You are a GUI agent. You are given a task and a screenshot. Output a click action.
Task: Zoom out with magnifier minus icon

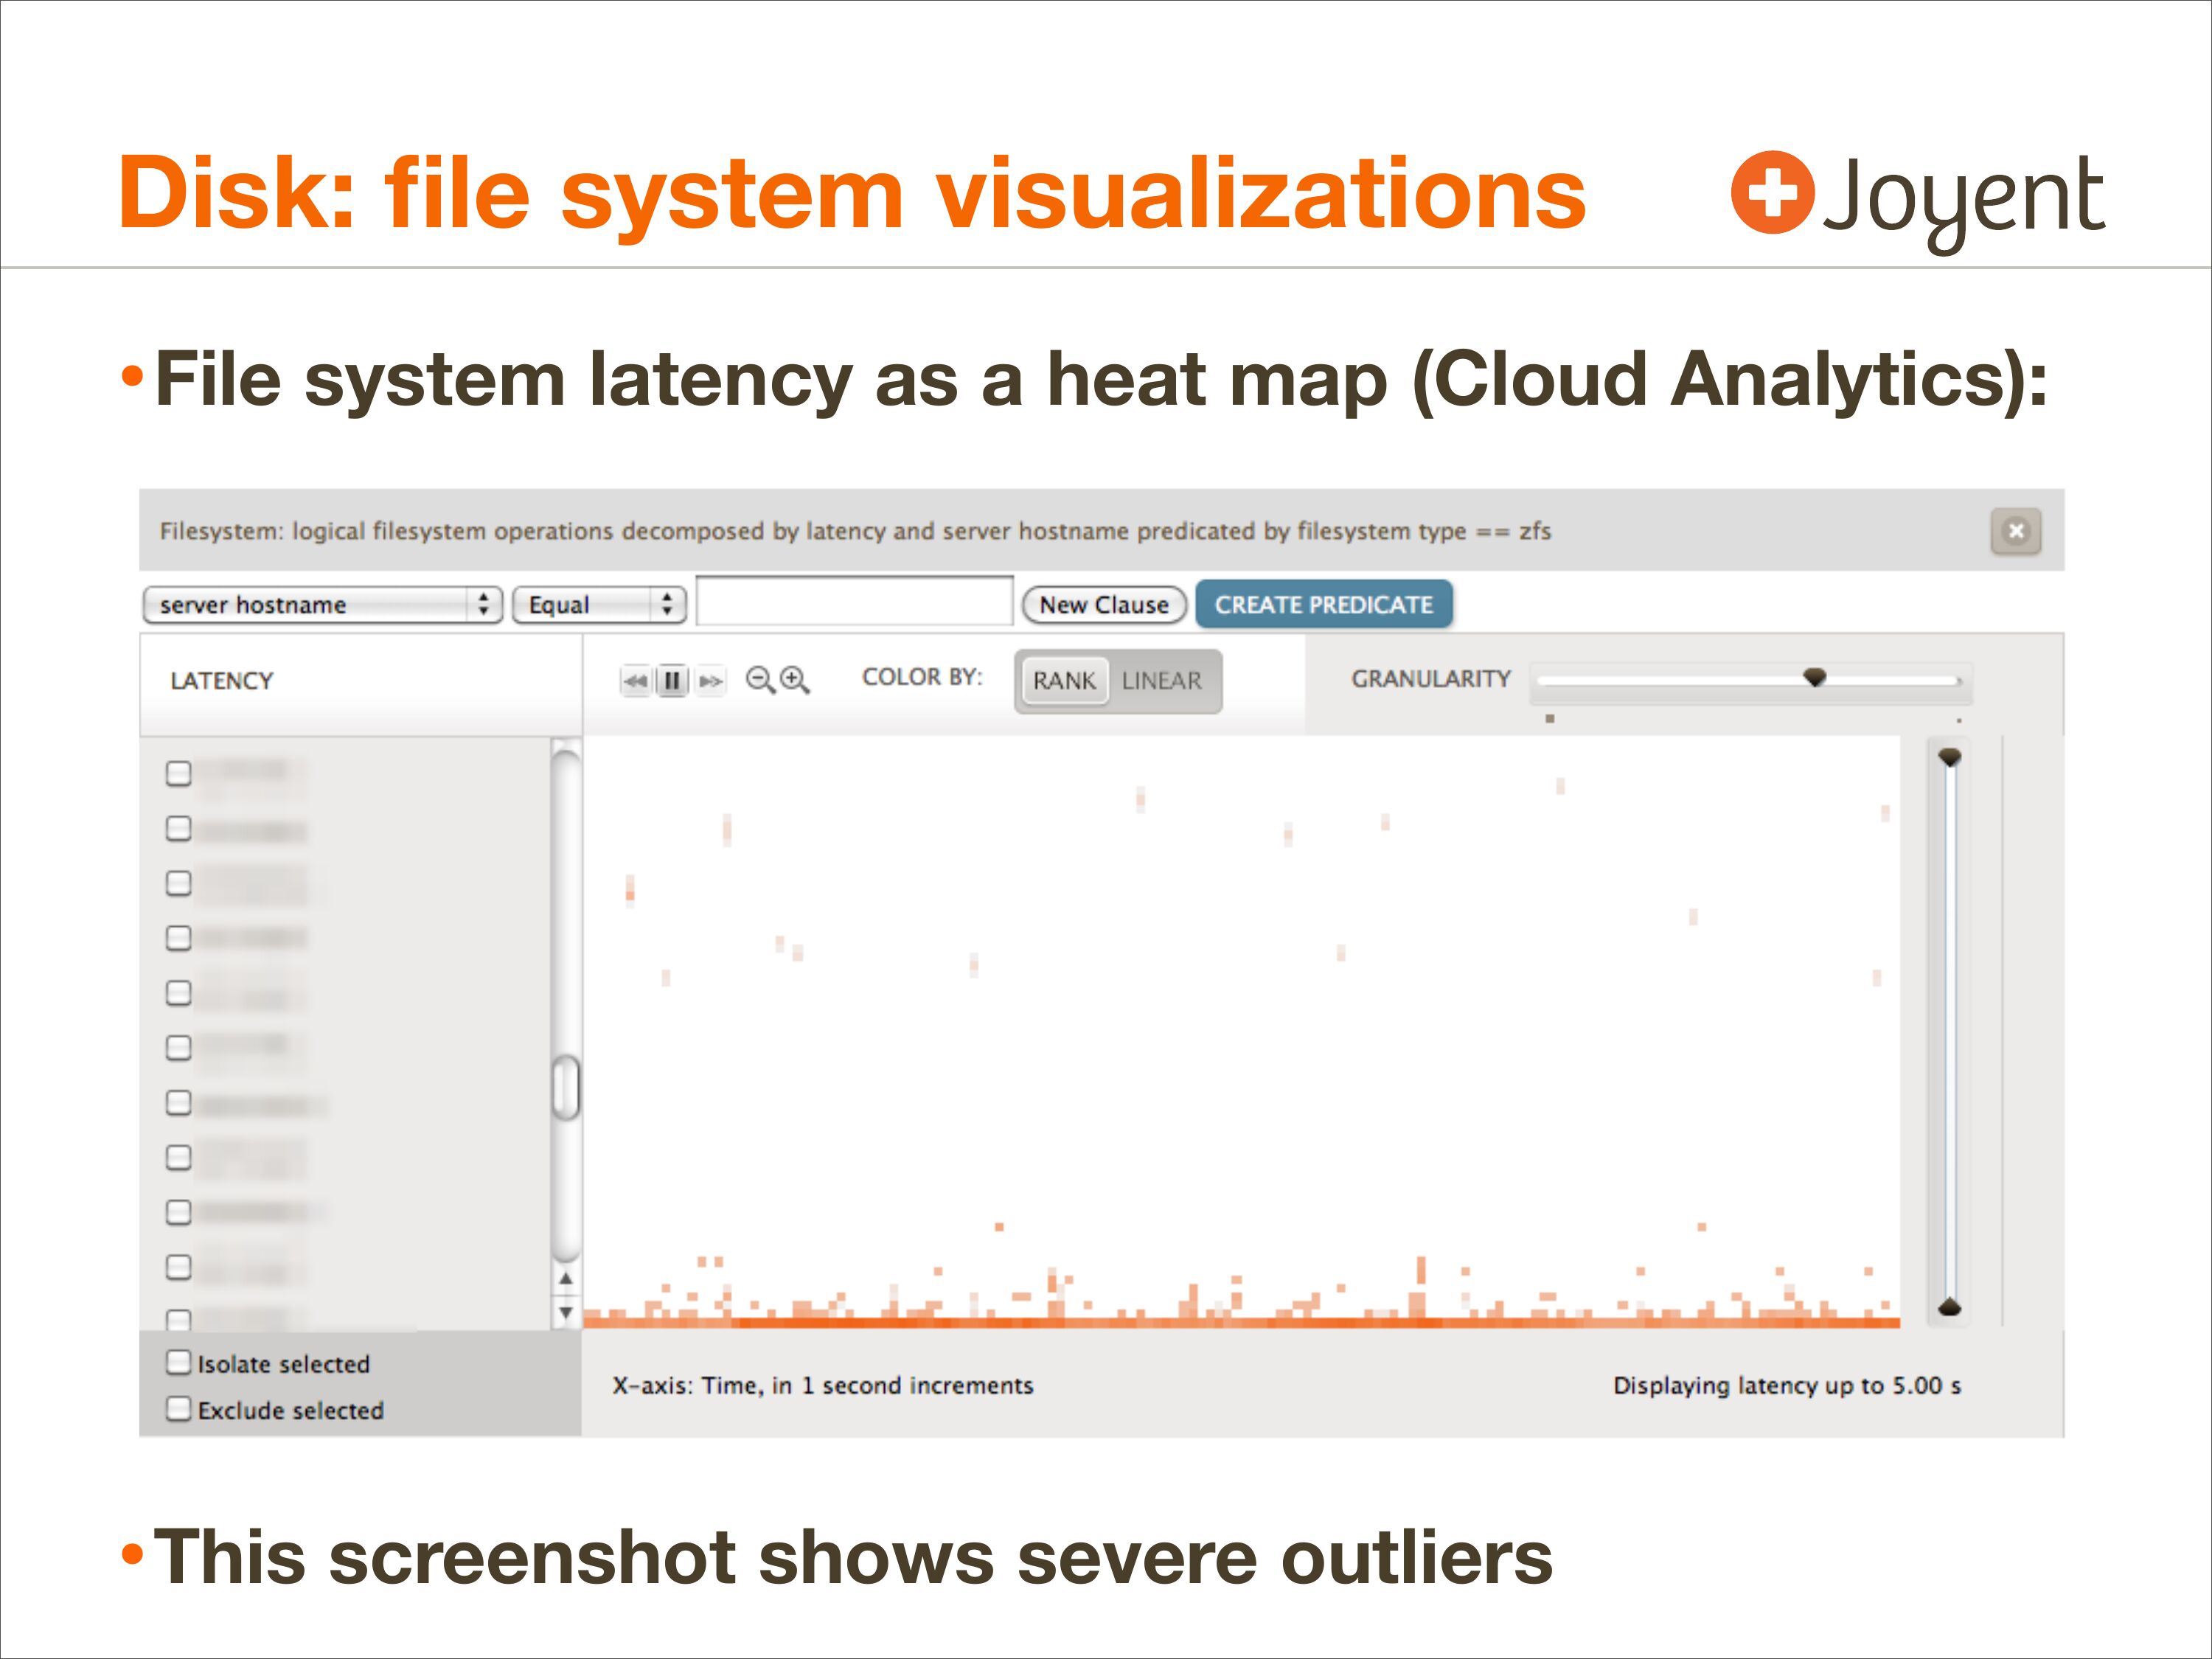click(760, 680)
